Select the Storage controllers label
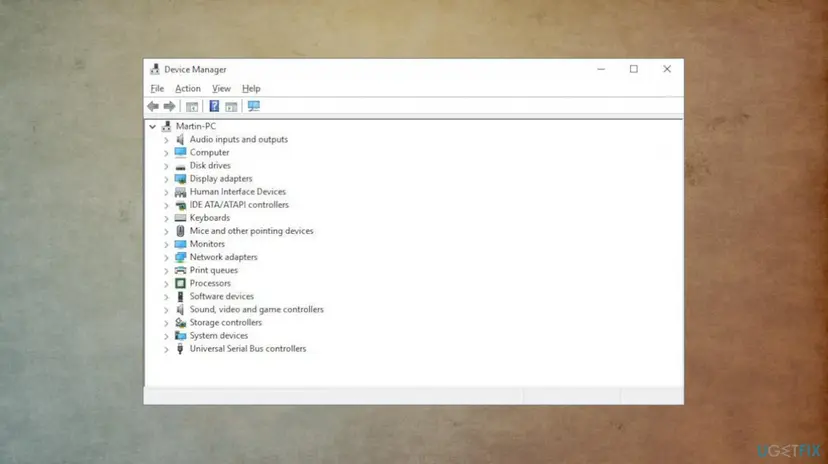 click(x=226, y=322)
